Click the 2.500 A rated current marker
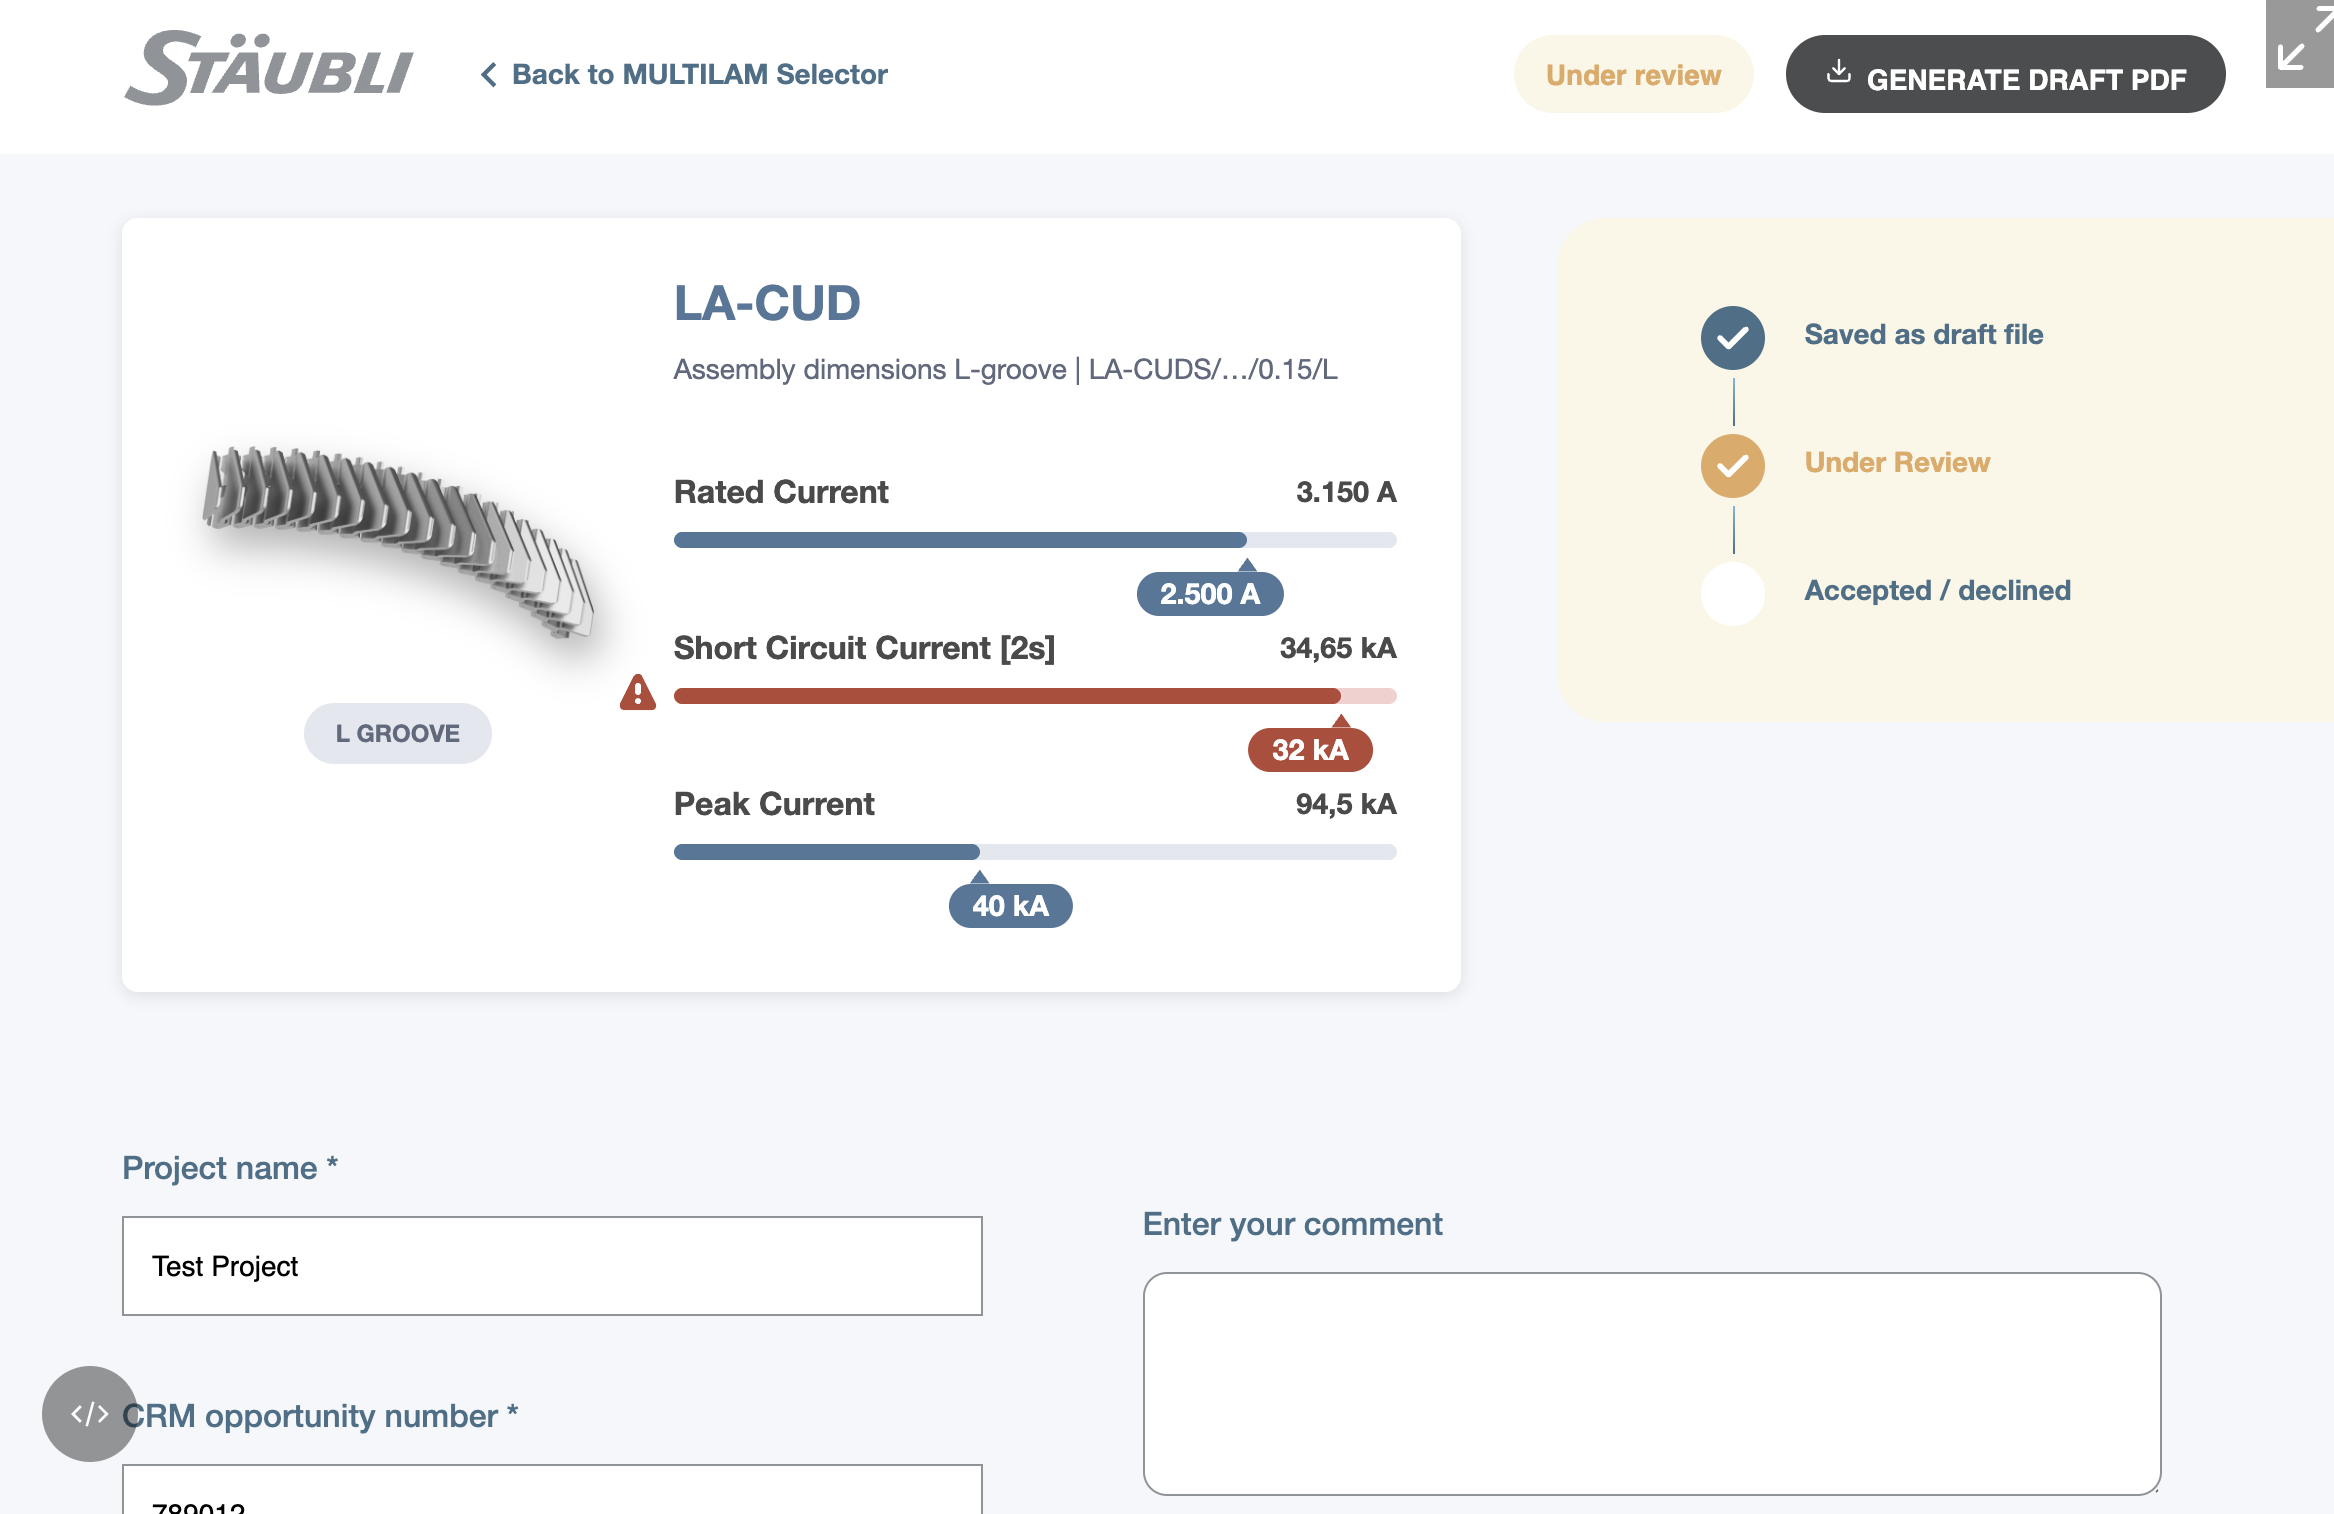The height and width of the screenshot is (1514, 2334). [1210, 594]
